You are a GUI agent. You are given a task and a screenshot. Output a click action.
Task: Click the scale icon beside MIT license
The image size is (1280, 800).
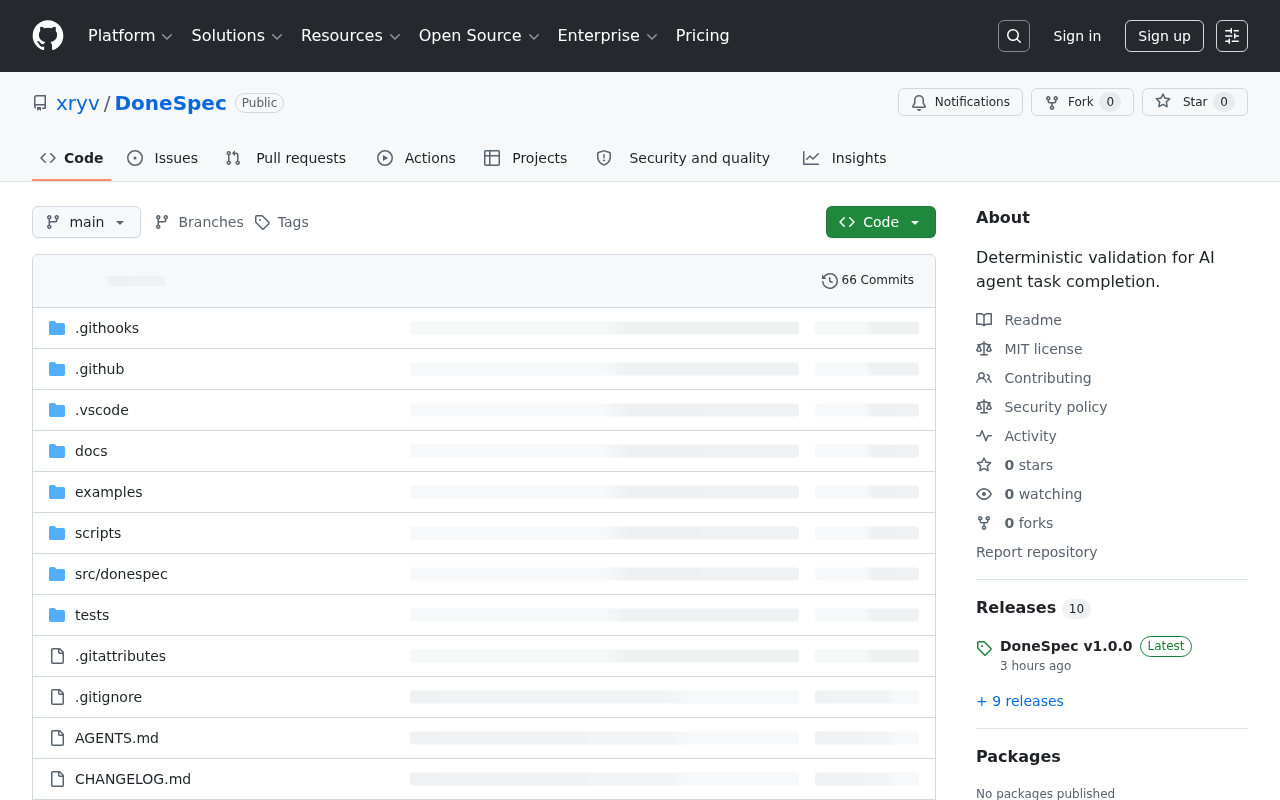coord(984,349)
